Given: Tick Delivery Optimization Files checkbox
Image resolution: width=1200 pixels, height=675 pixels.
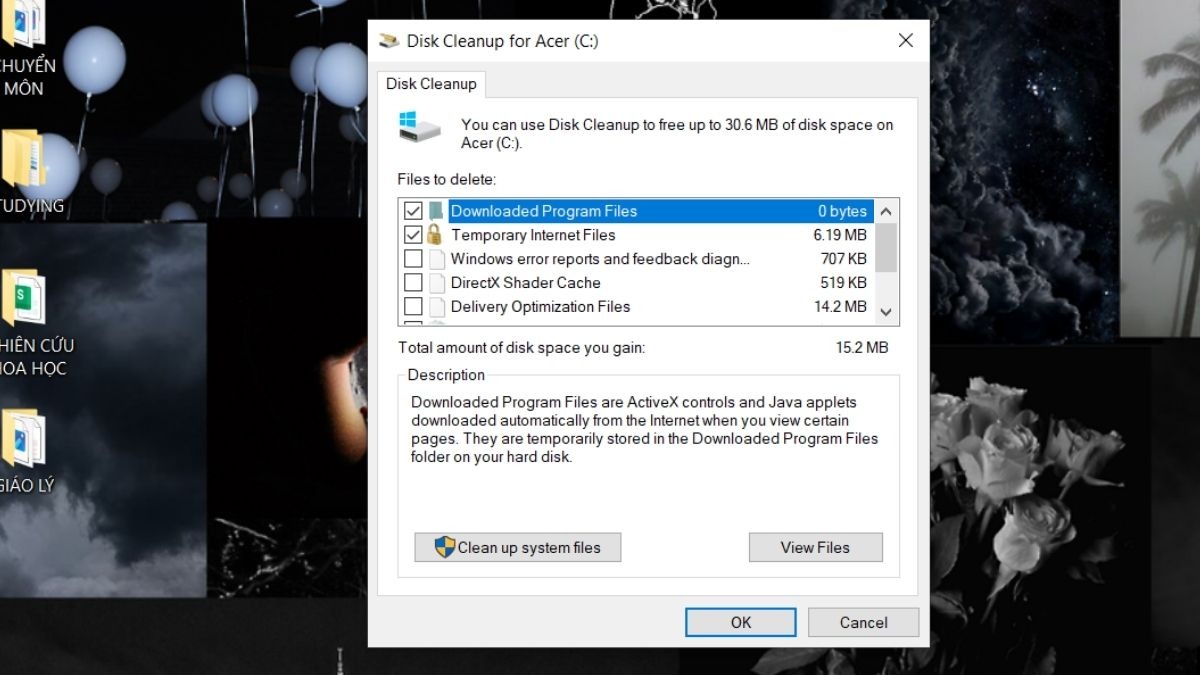Looking at the screenshot, I should [x=413, y=307].
